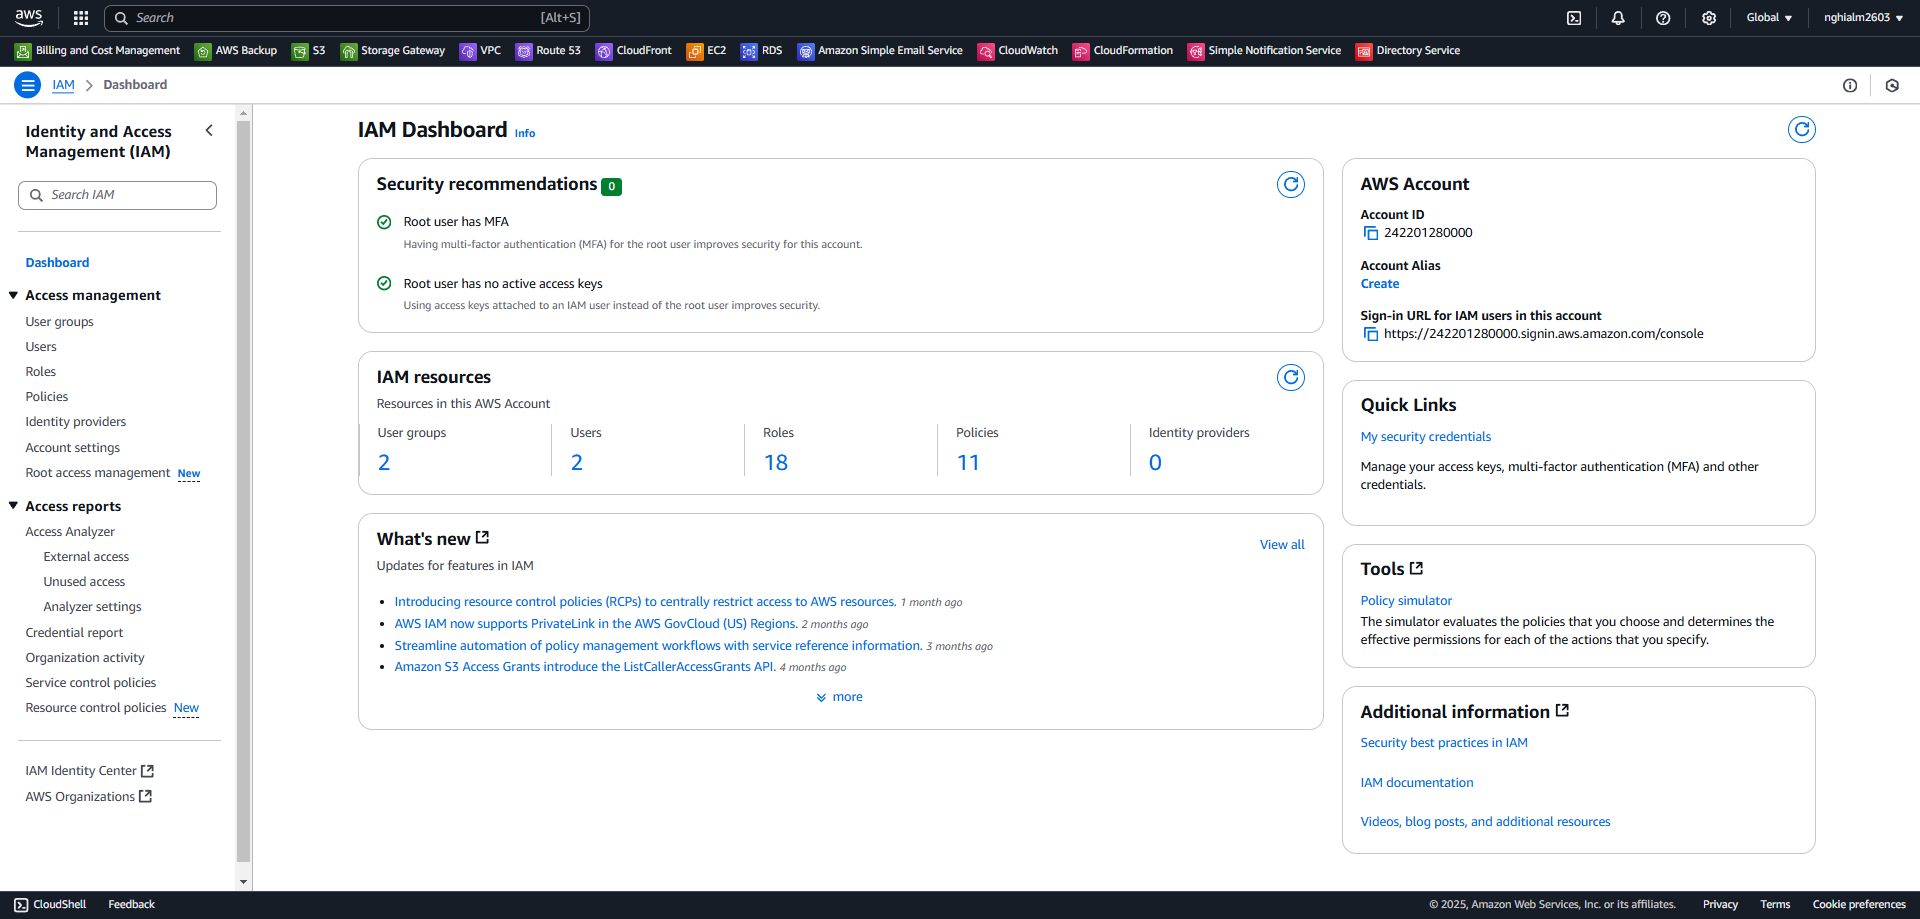Copy the Account ID value
The image size is (1920, 919).
1370,233
